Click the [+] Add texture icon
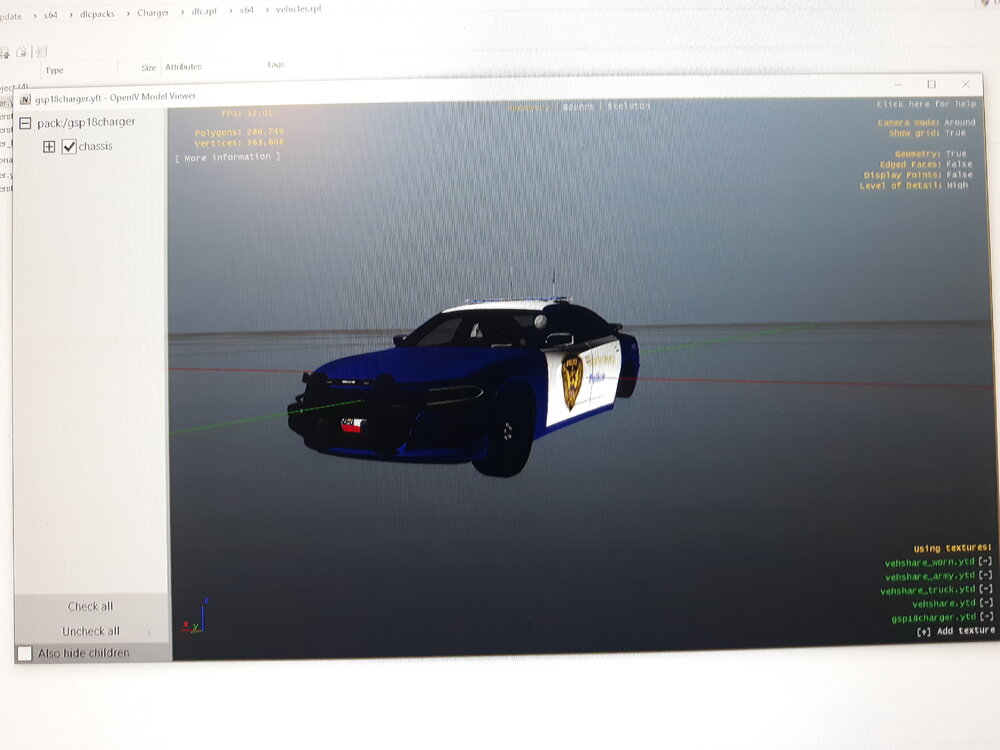This screenshot has height=750, width=1000. point(926,631)
